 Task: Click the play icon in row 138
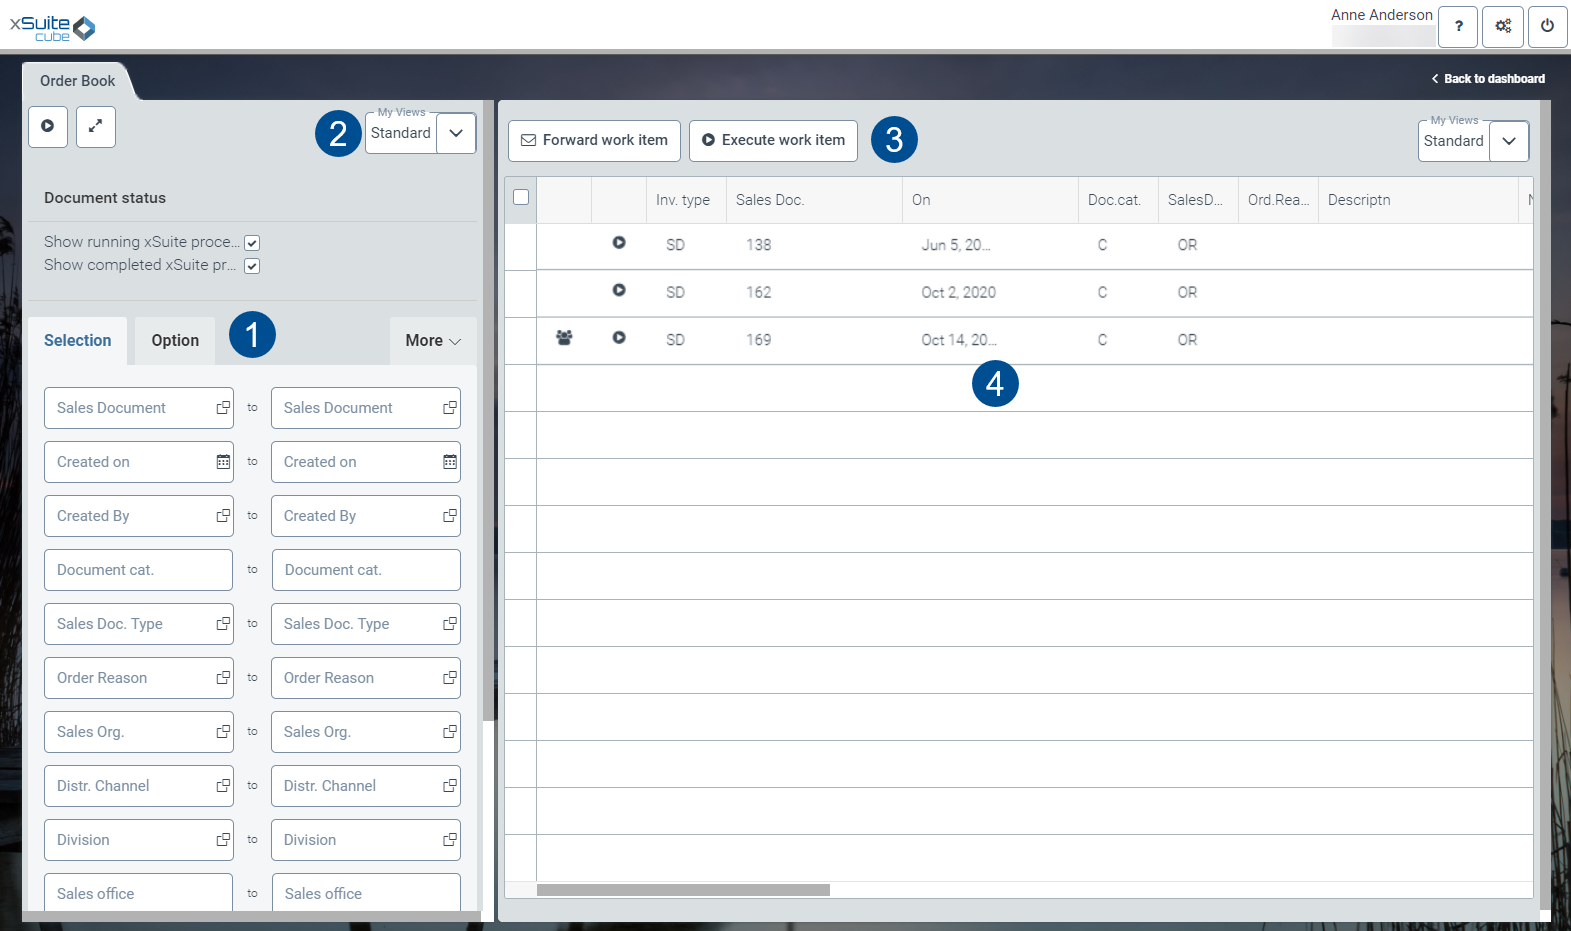pos(619,243)
